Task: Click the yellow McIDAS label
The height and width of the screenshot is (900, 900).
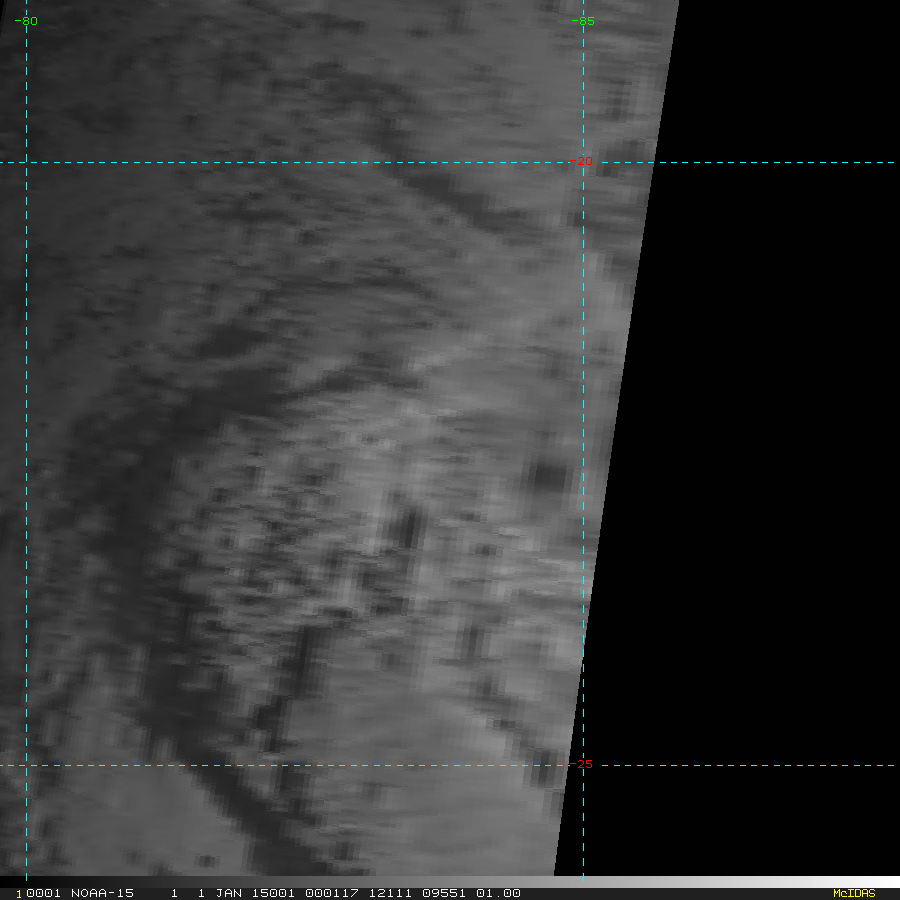Action: [853, 893]
